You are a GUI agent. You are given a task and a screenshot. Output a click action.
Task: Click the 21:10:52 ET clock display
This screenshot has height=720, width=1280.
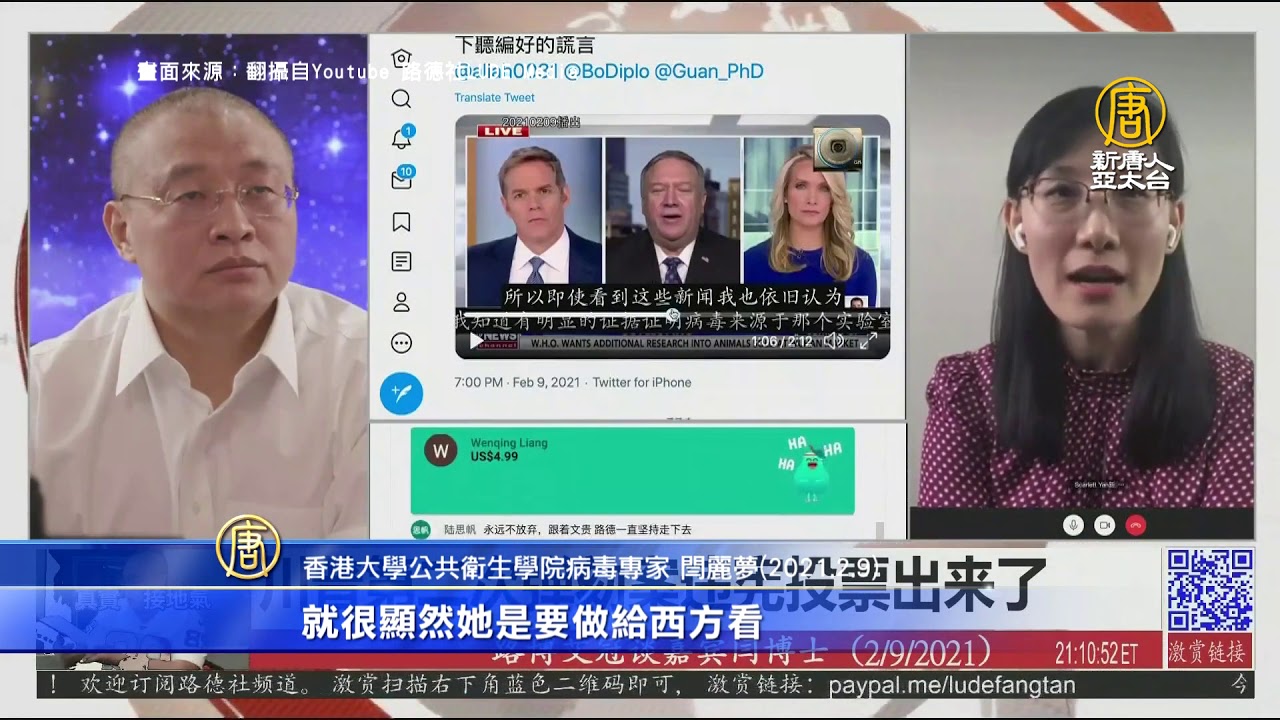(1097, 654)
